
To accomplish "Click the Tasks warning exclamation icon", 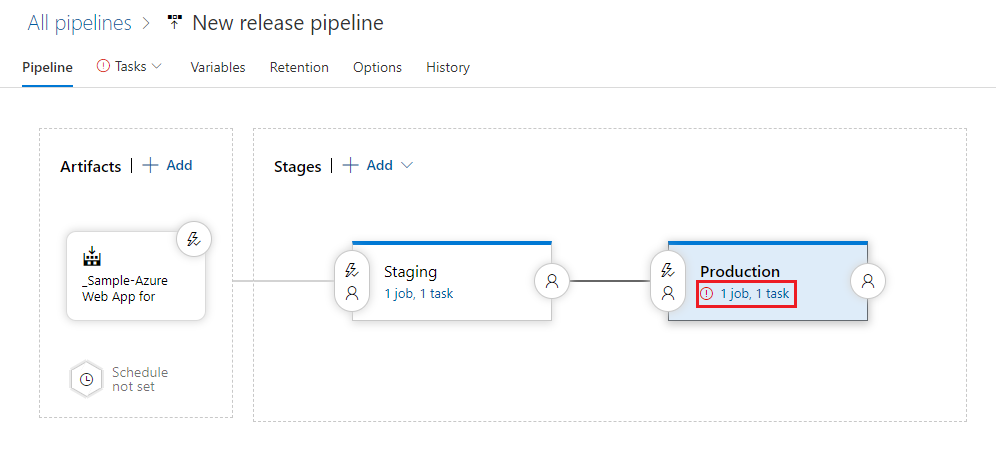I will pyautogui.click(x=103, y=66).
